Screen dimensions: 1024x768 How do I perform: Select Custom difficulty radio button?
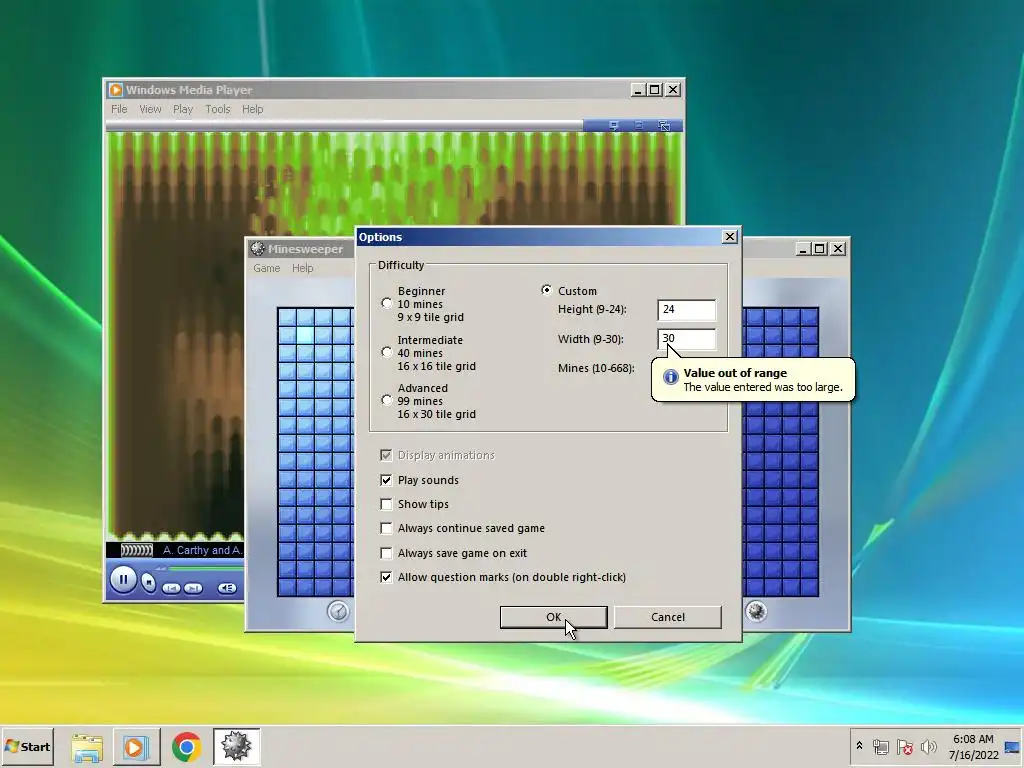click(547, 290)
